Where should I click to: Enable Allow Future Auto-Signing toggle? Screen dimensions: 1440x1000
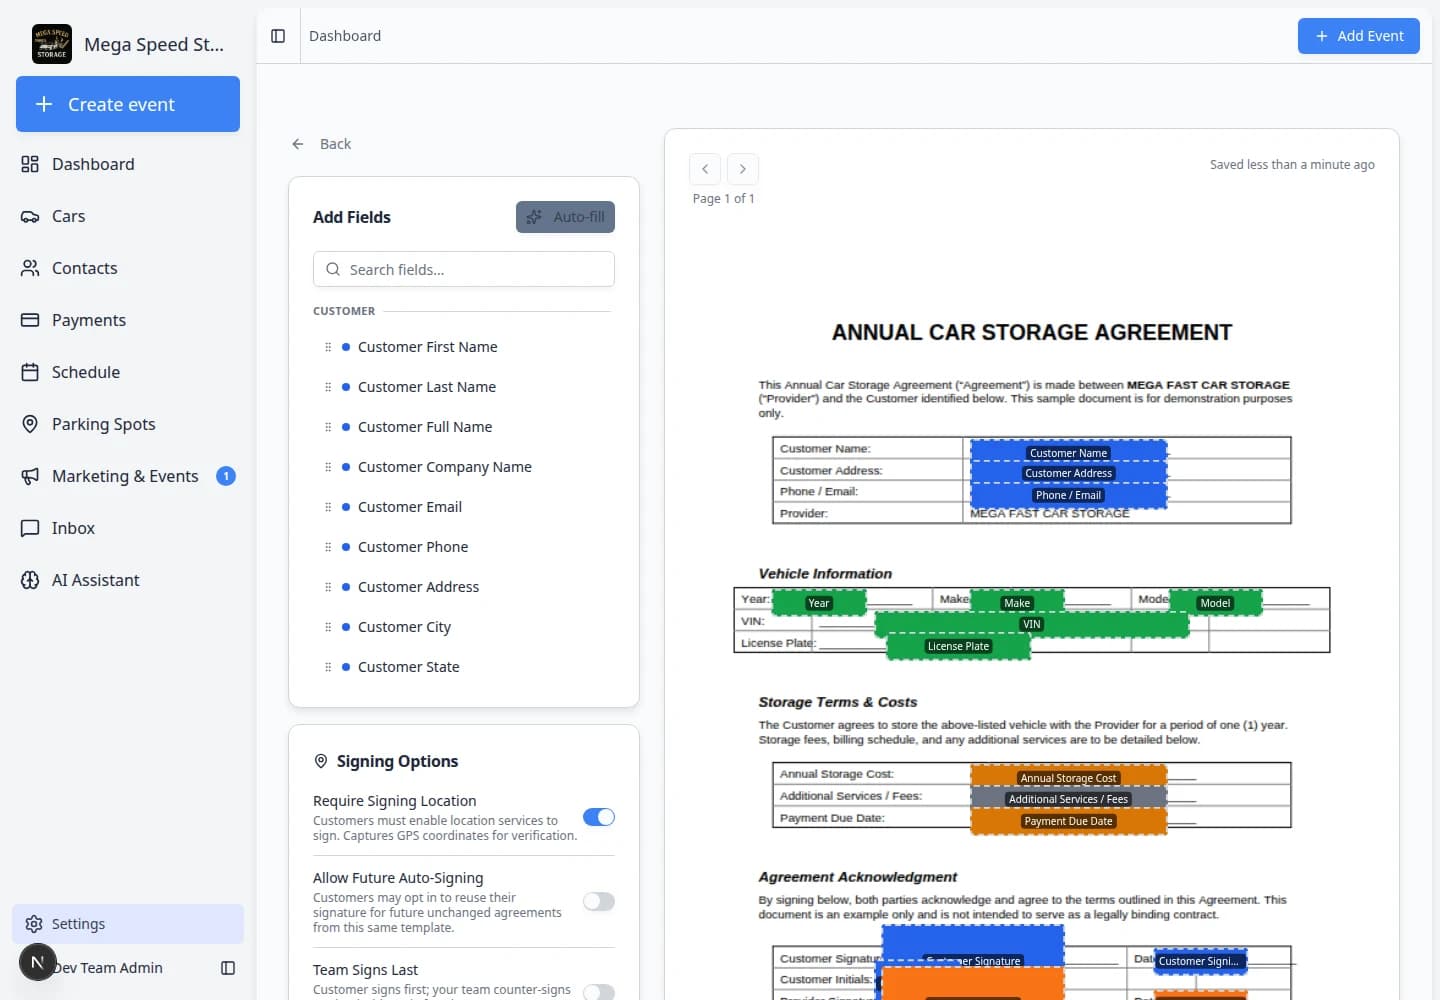point(599,901)
